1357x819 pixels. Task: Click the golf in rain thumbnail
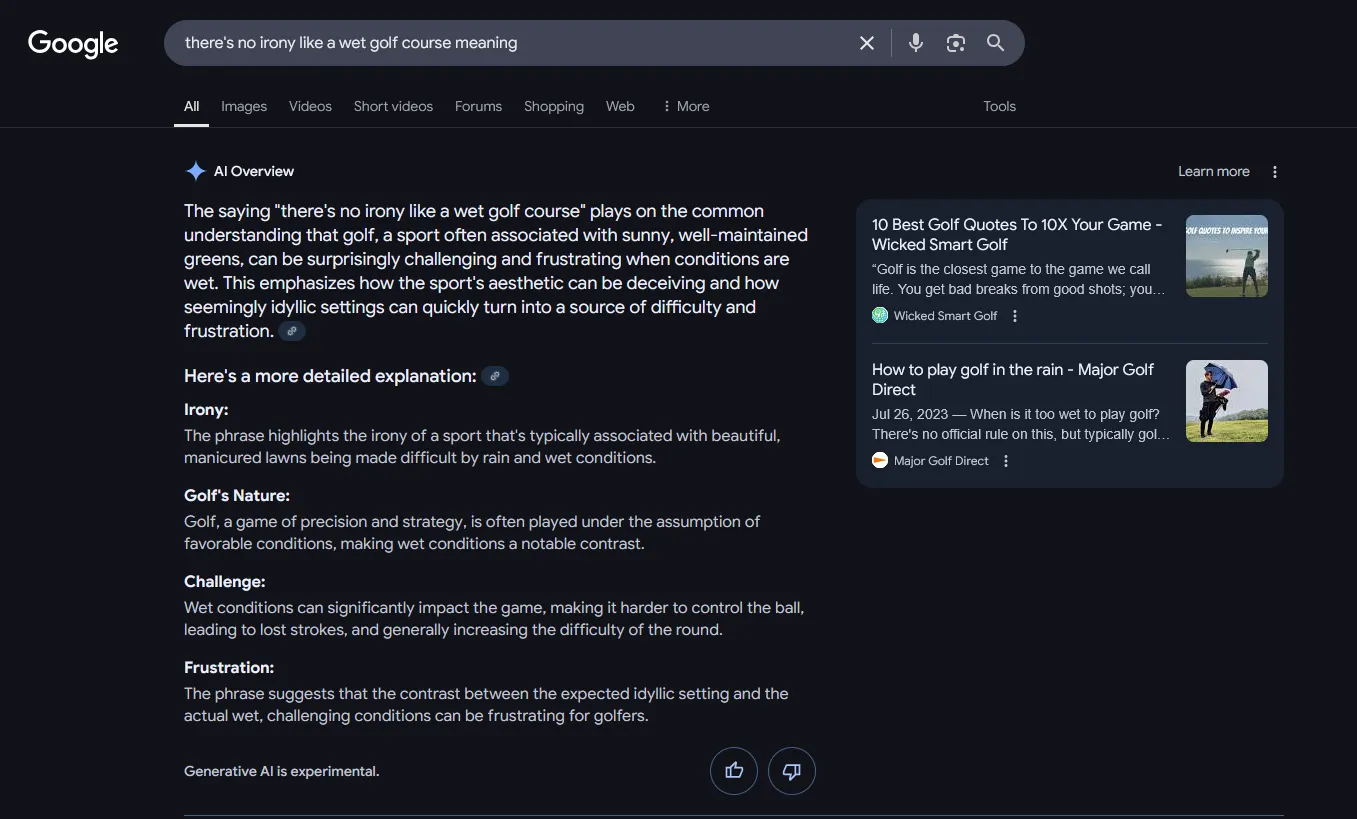[x=1226, y=401]
